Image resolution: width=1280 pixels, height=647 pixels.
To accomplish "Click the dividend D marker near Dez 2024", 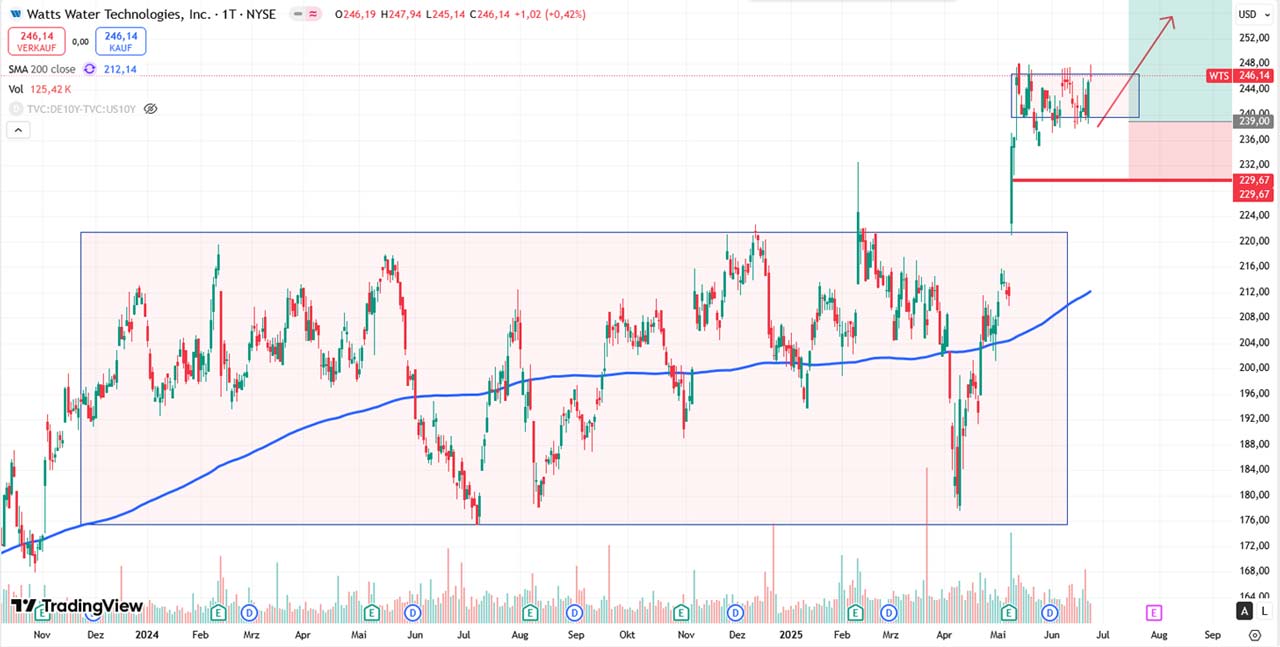I will point(737,612).
